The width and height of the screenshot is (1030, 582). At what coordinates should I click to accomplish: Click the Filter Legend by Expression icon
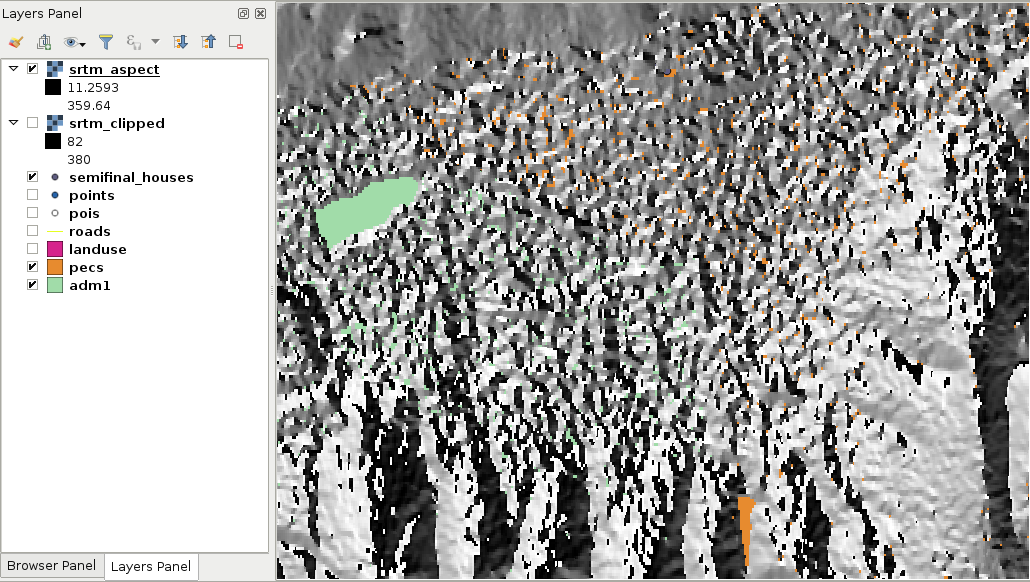pyautogui.click(x=133, y=42)
